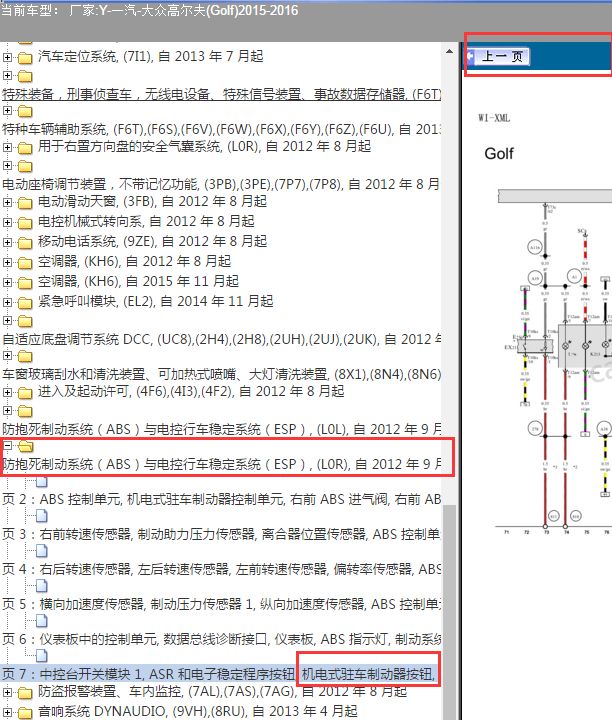Expand 空调器 (KH6) 自 2012 年 8 月起
The height and width of the screenshot is (720, 612).
click(7, 262)
